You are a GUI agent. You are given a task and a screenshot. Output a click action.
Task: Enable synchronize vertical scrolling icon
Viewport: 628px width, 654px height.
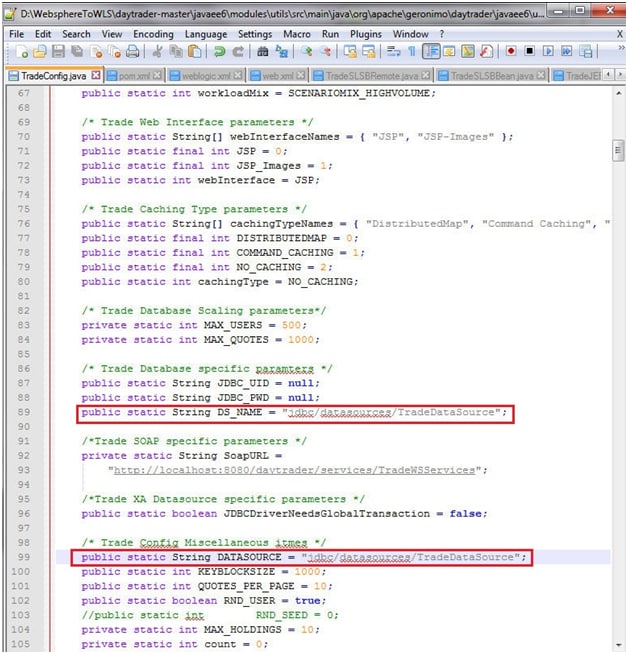350,51
